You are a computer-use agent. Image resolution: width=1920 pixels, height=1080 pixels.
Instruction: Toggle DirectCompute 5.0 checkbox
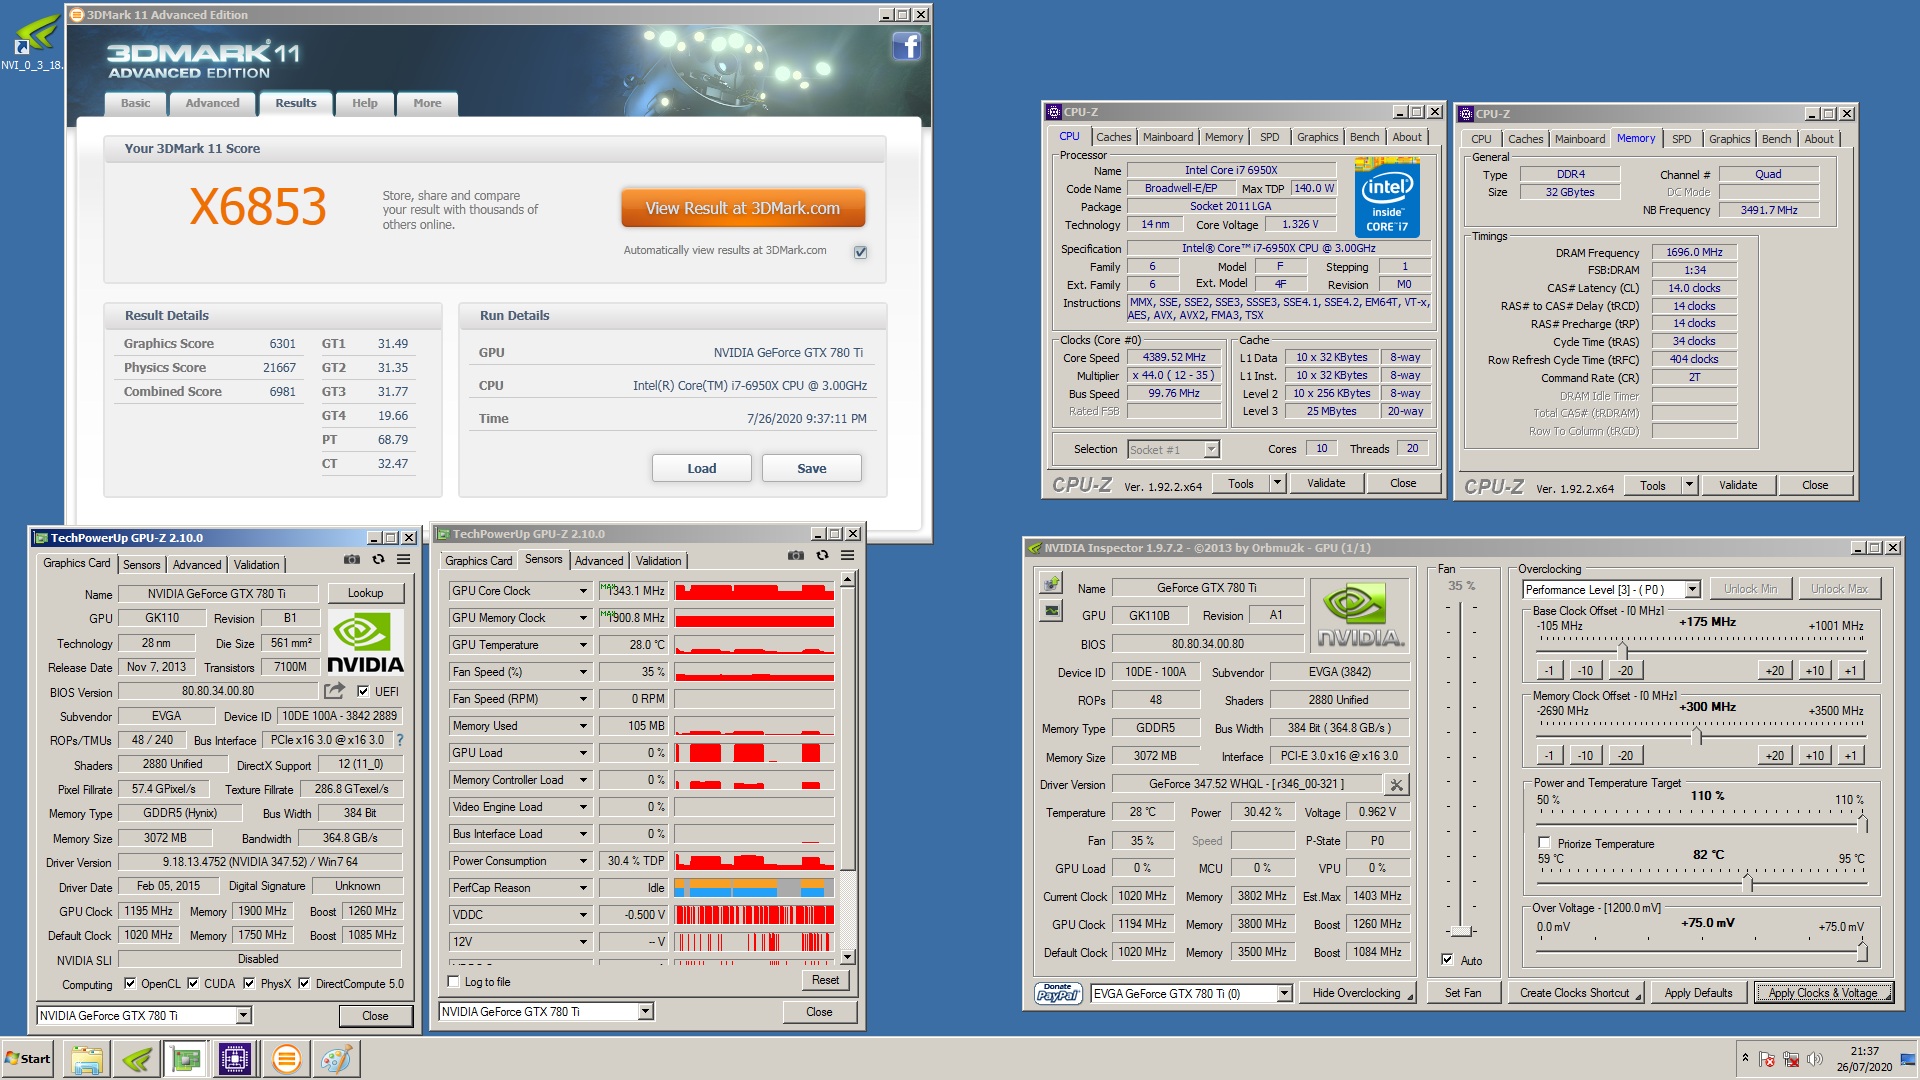(x=304, y=984)
